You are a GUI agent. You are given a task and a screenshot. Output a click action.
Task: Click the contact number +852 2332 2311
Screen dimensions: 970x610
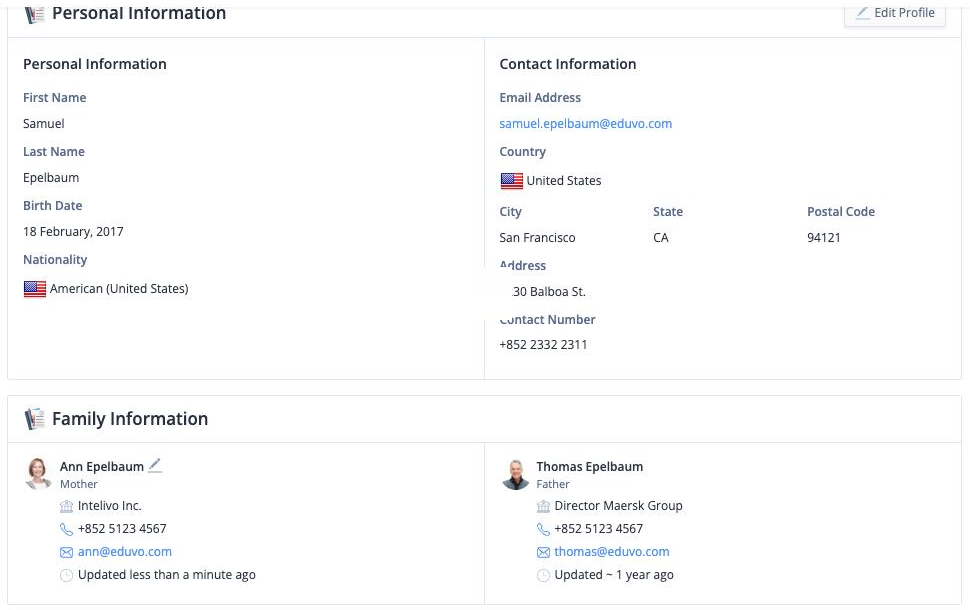pyautogui.click(x=543, y=345)
